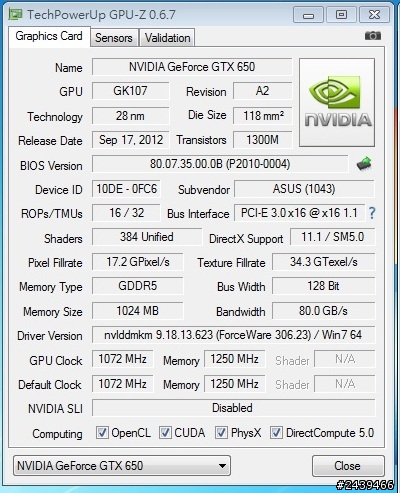Click the Computing label
Viewport: 400px width, 493px height.
pos(57,434)
